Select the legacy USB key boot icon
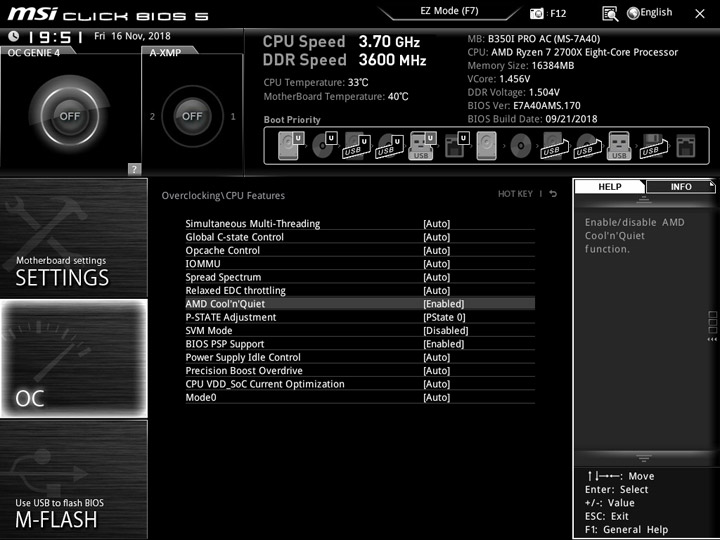 click(619, 146)
